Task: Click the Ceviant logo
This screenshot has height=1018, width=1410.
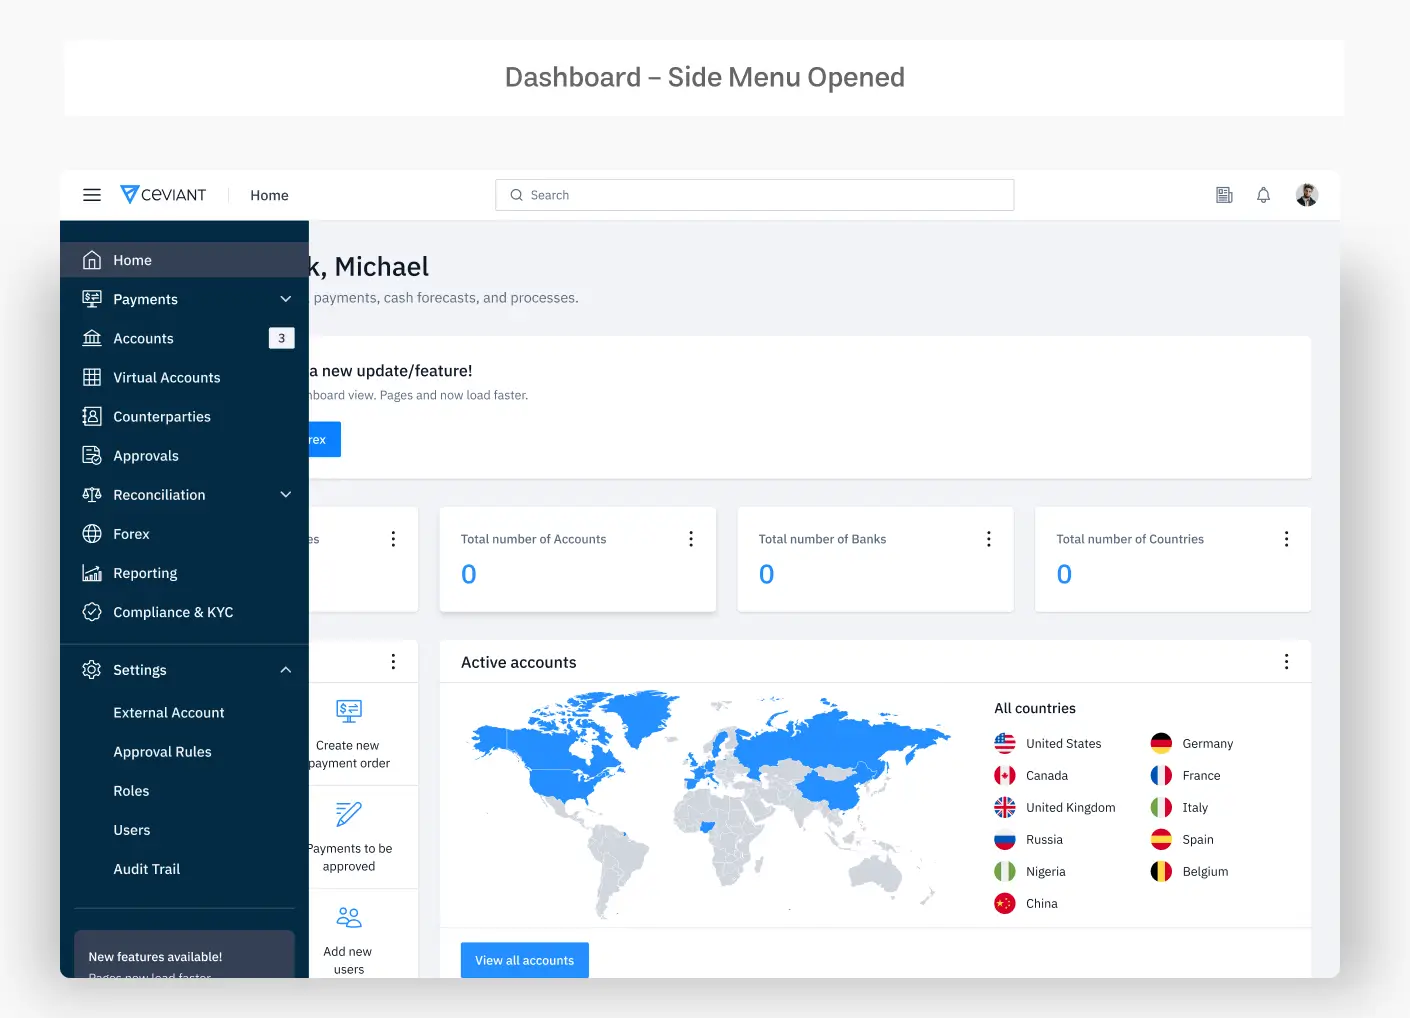Action: pos(163,194)
